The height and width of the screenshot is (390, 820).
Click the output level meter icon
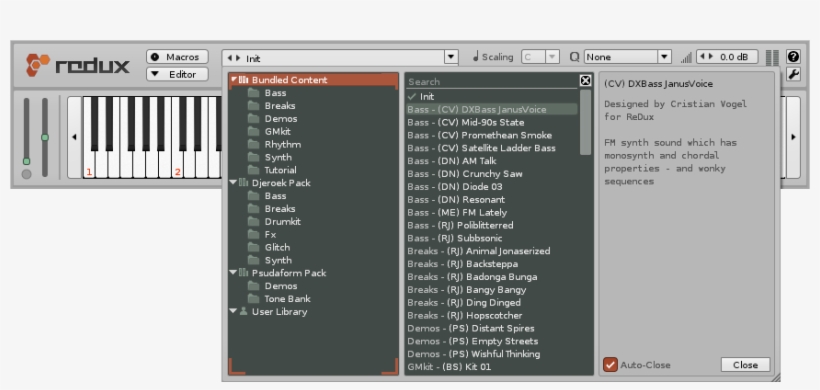pyautogui.click(x=772, y=58)
